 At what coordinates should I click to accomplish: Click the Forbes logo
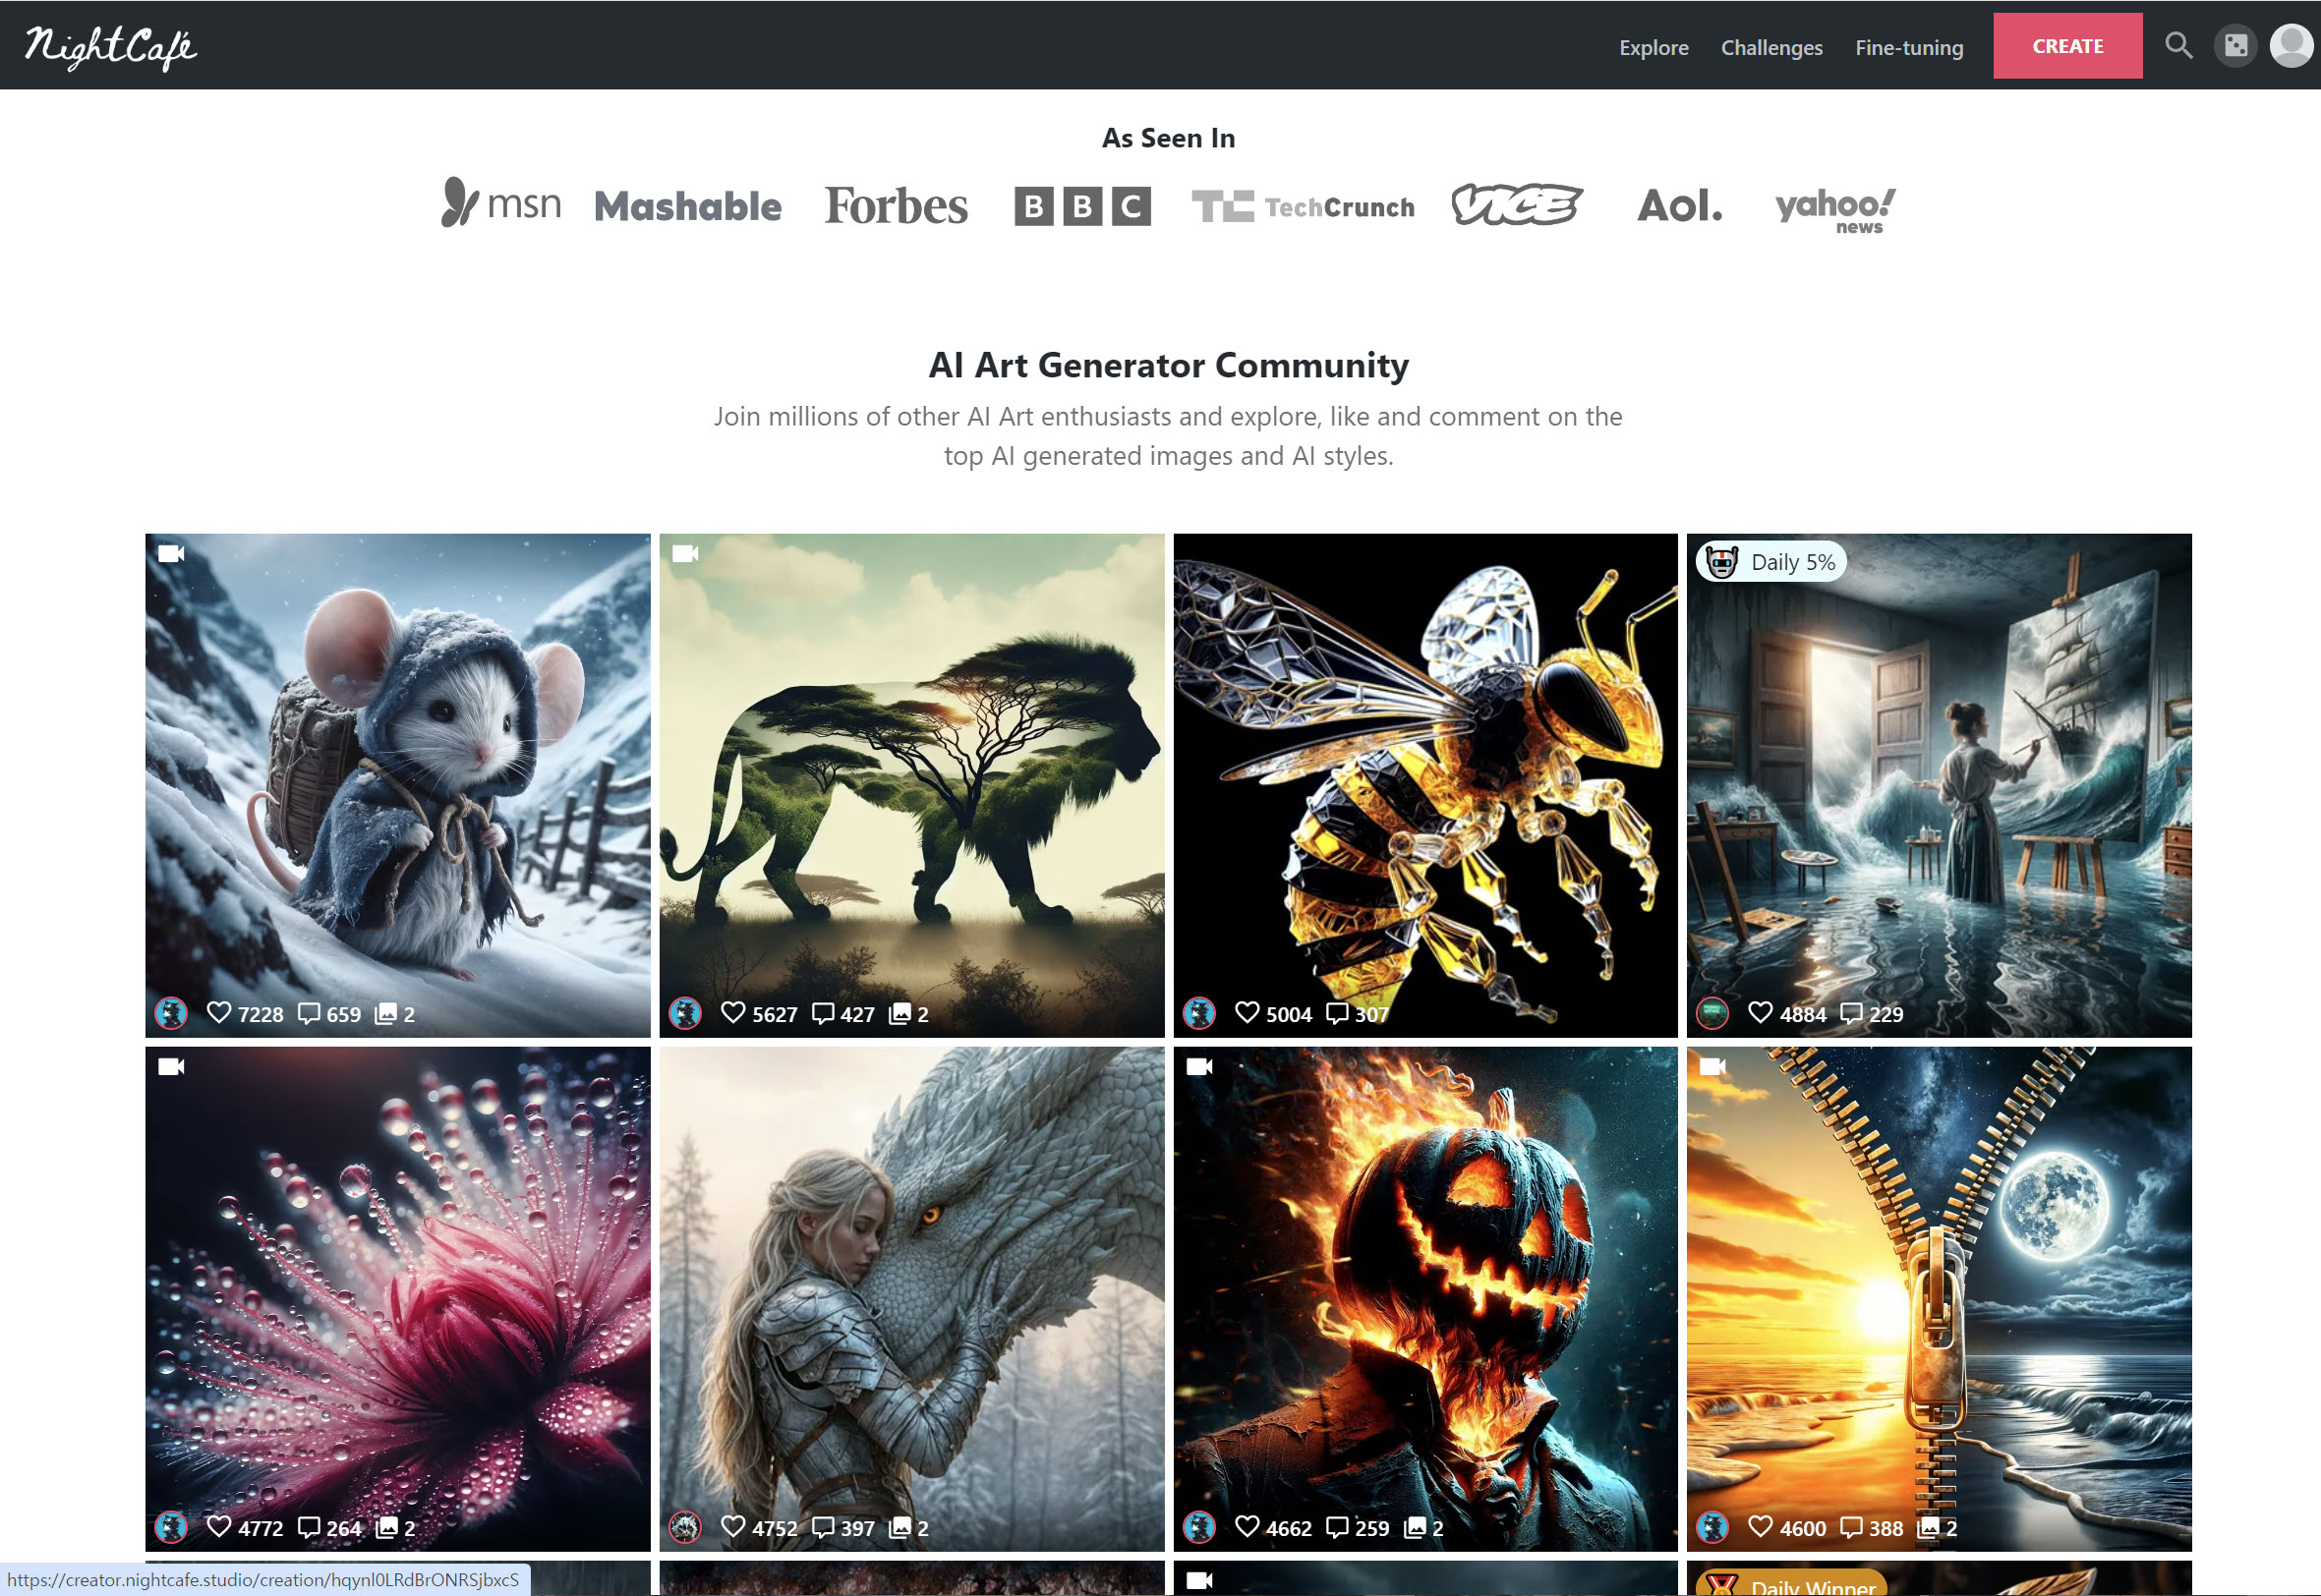pyautogui.click(x=895, y=206)
